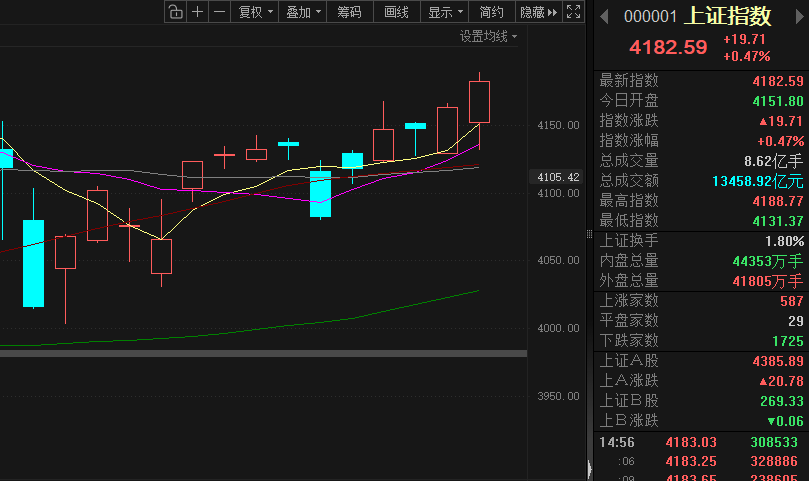Click the dotted grip handle on panel divider
The width and height of the screenshot is (809, 481).
[x=589, y=234]
